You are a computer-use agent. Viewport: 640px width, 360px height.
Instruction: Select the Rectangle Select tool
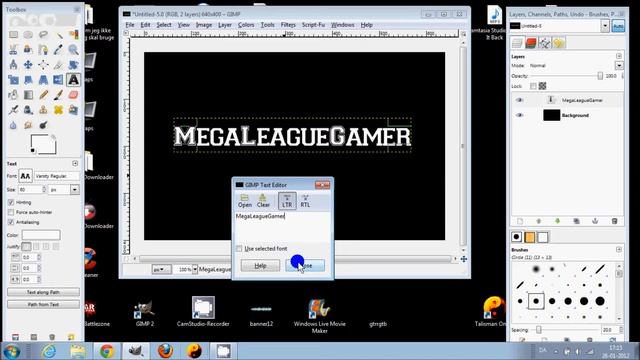tap(13, 35)
